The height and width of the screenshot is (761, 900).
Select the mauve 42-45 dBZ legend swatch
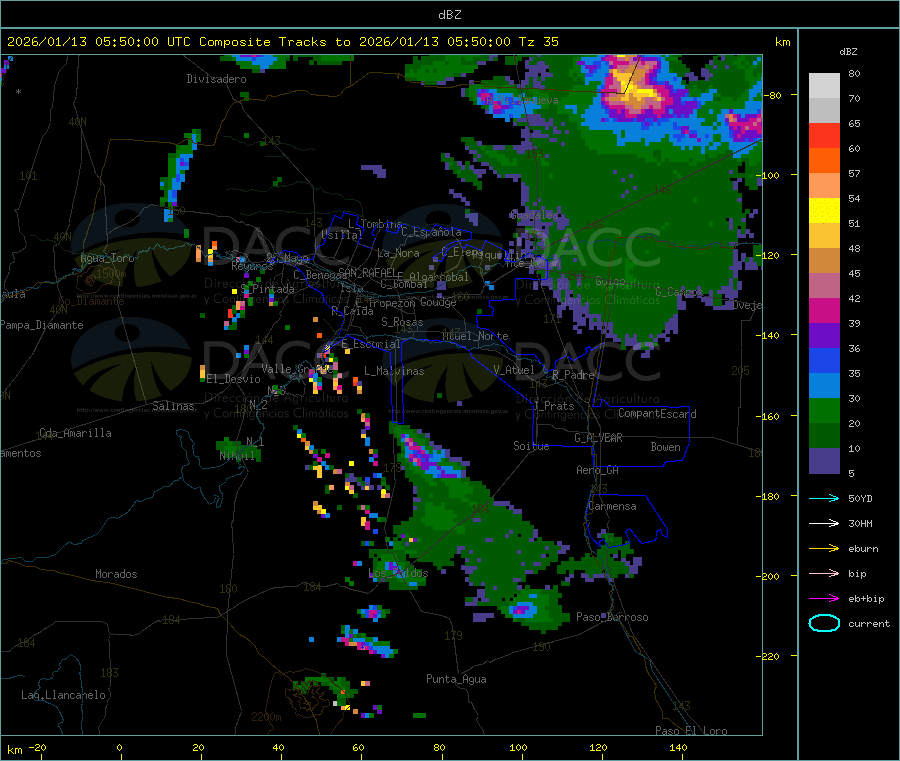pyautogui.click(x=824, y=286)
